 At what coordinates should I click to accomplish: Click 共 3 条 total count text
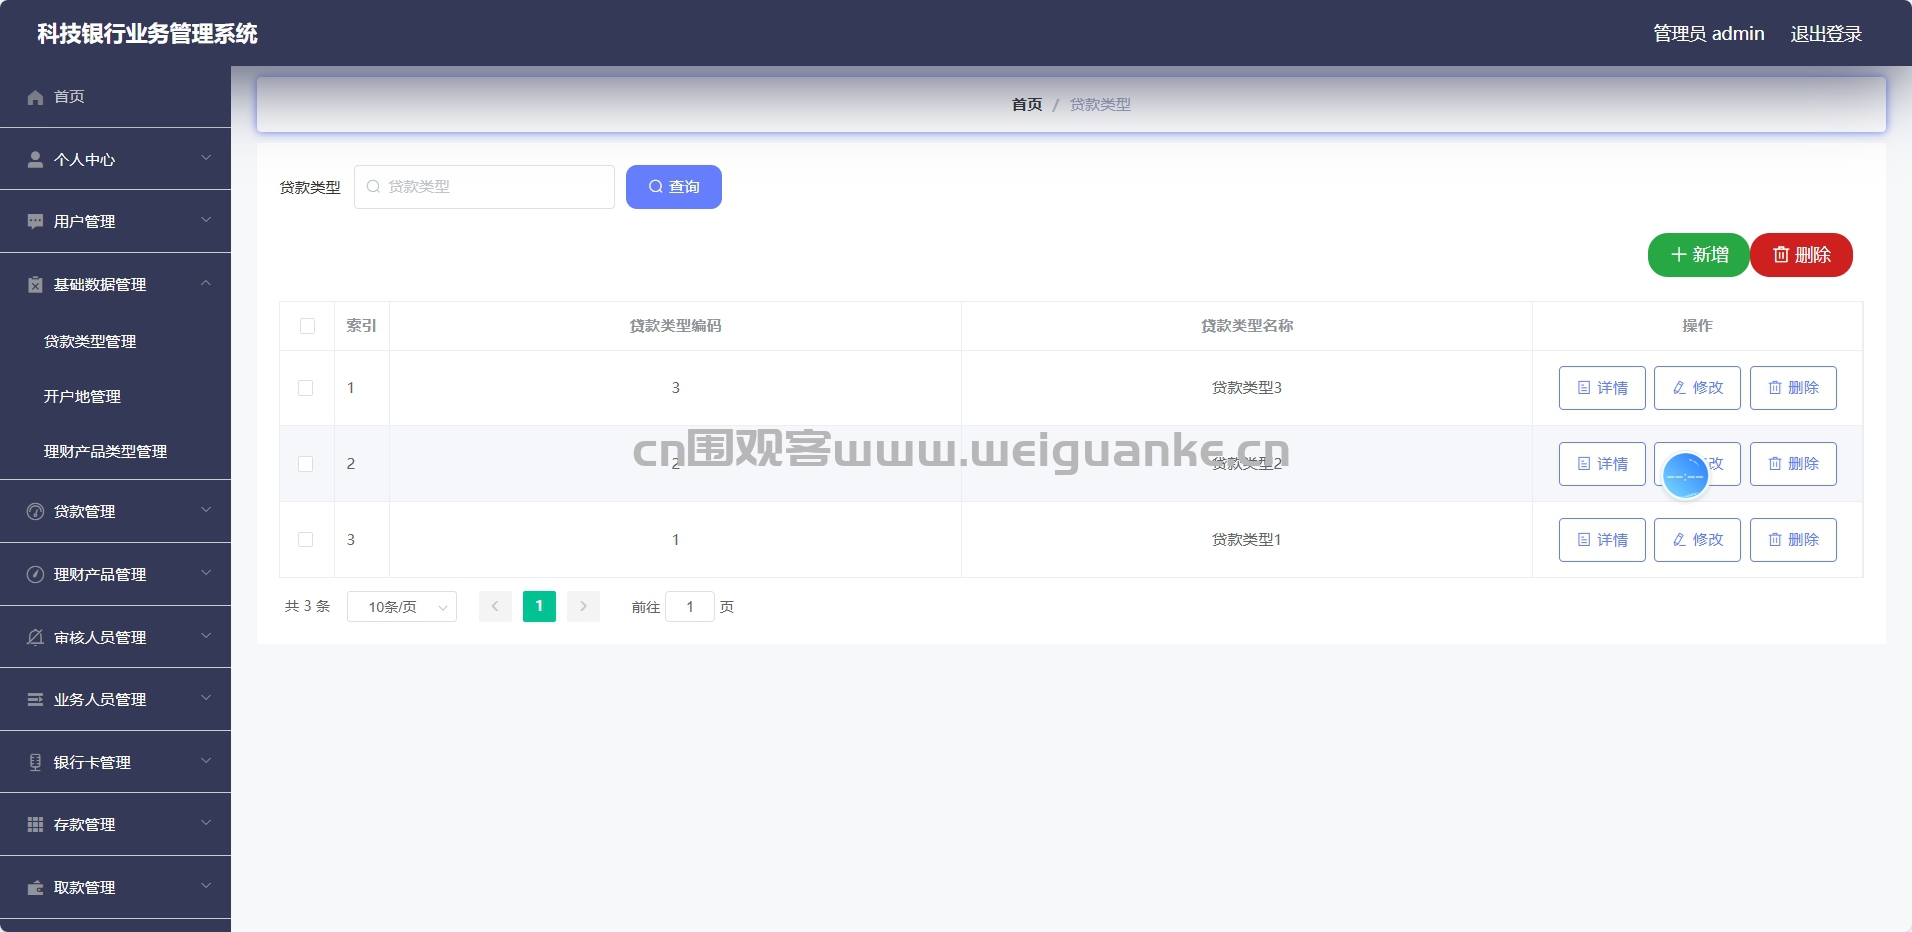click(307, 606)
